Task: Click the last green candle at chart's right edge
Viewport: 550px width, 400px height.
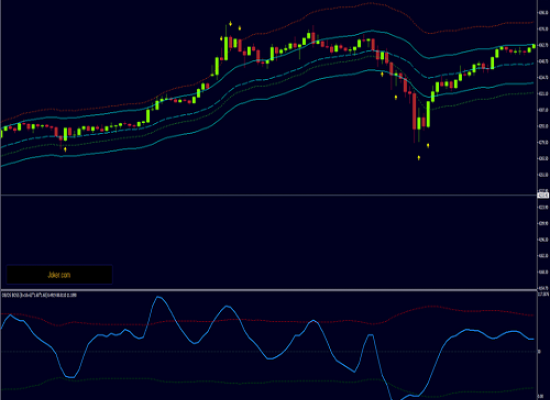Action: pyautogui.click(x=534, y=46)
